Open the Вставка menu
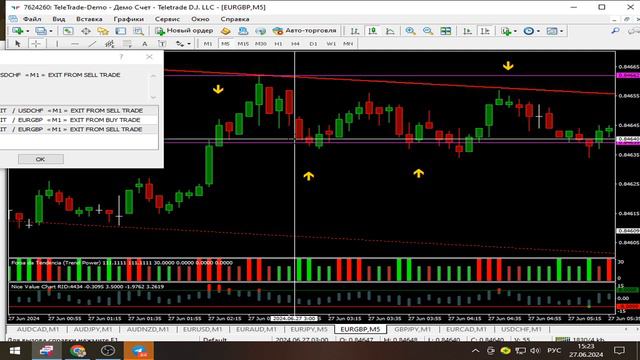 click(x=89, y=19)
